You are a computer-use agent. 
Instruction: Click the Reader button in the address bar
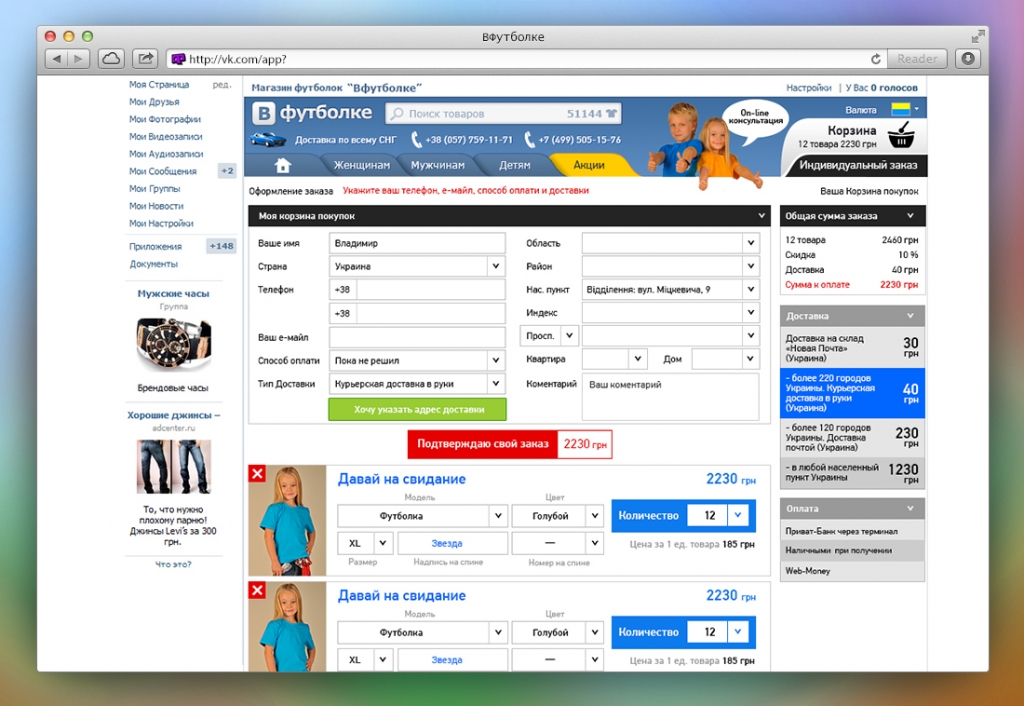[x=917, y=59]
